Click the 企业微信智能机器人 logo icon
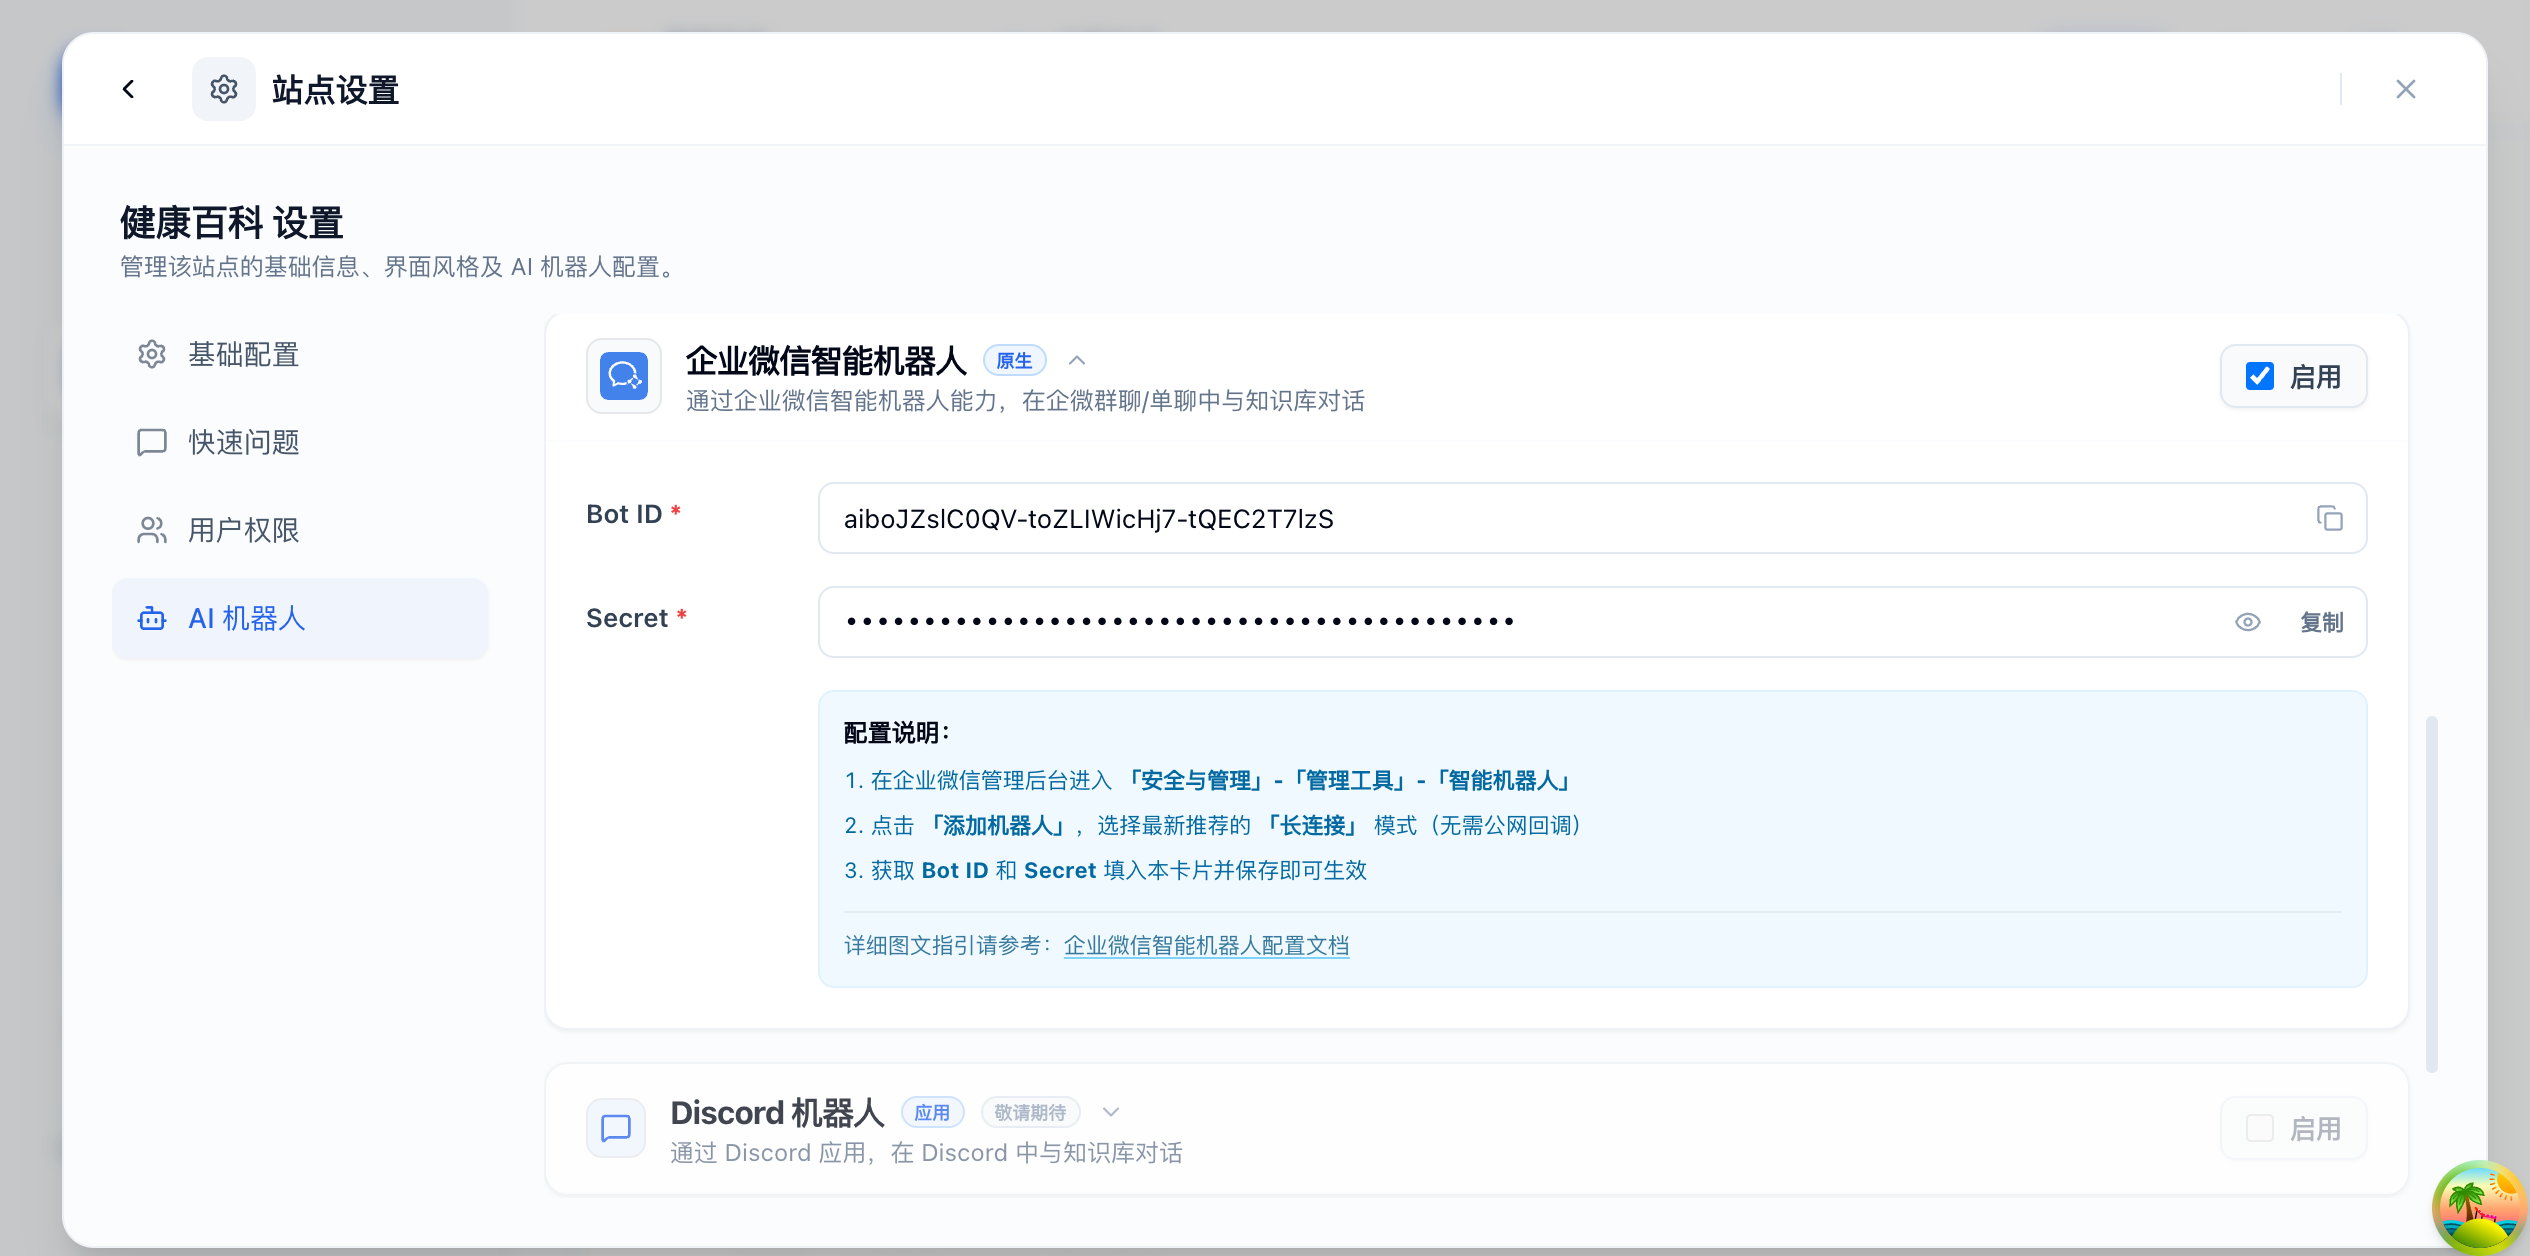 (624, 376)
